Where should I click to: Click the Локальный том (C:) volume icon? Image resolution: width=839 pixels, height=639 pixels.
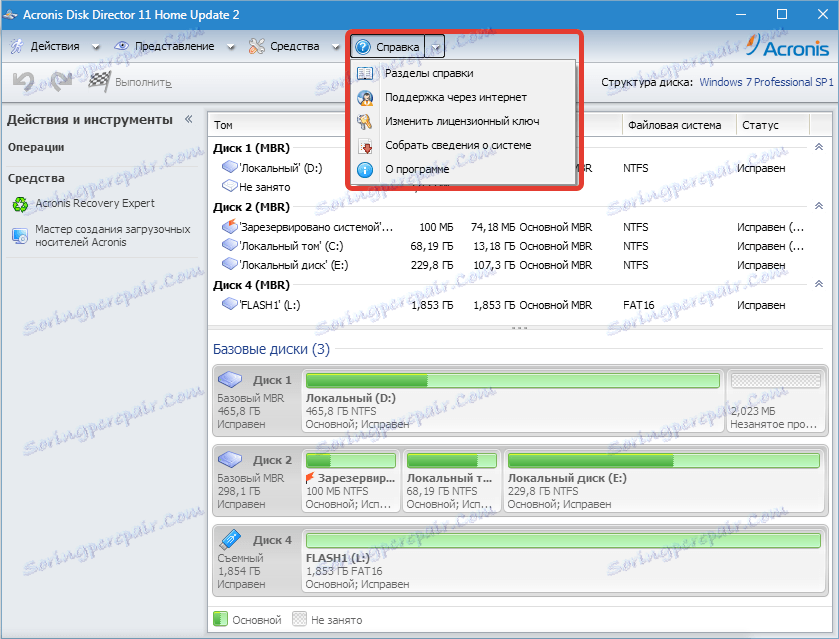pyautogui.click(x=230, y=245)
